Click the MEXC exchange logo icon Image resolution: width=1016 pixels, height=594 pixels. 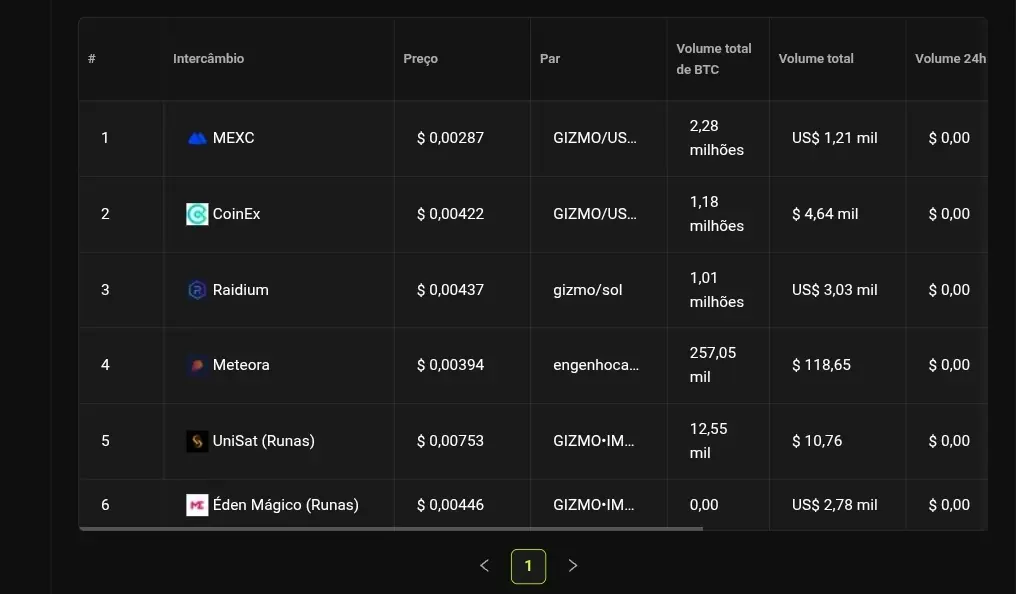(197, 138)
